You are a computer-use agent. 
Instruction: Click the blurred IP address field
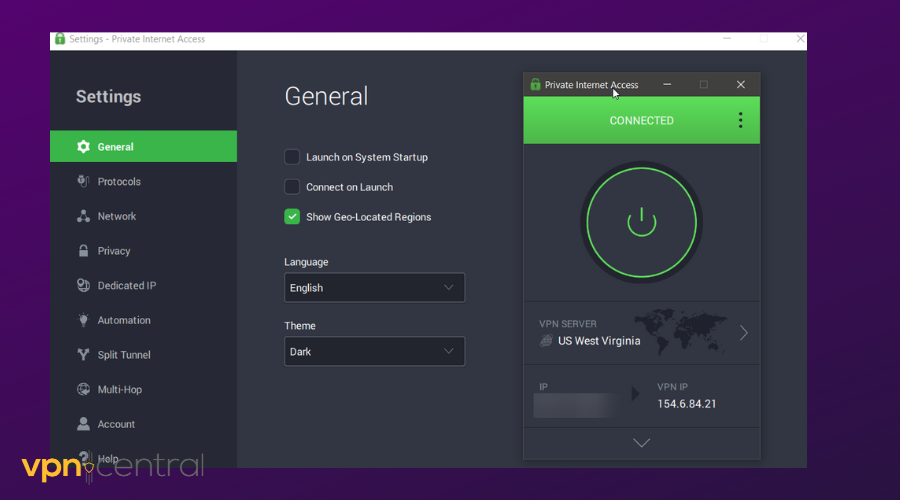click(577, 405)
